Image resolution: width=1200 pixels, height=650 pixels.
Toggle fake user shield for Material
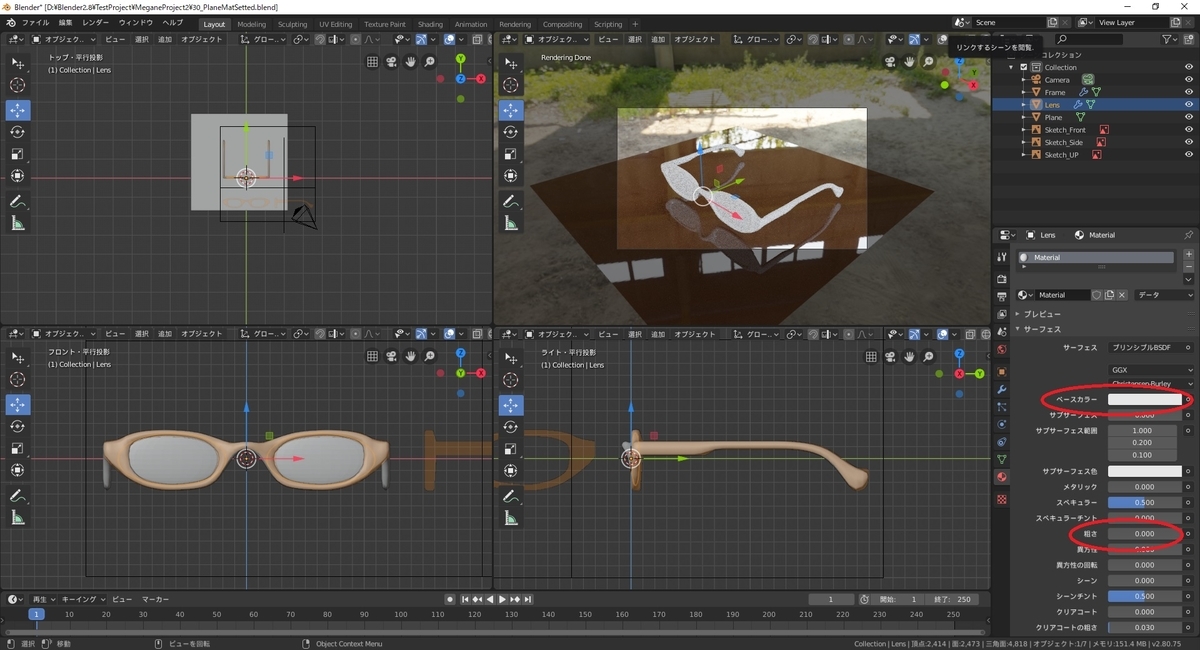(x=1097, y=295)
